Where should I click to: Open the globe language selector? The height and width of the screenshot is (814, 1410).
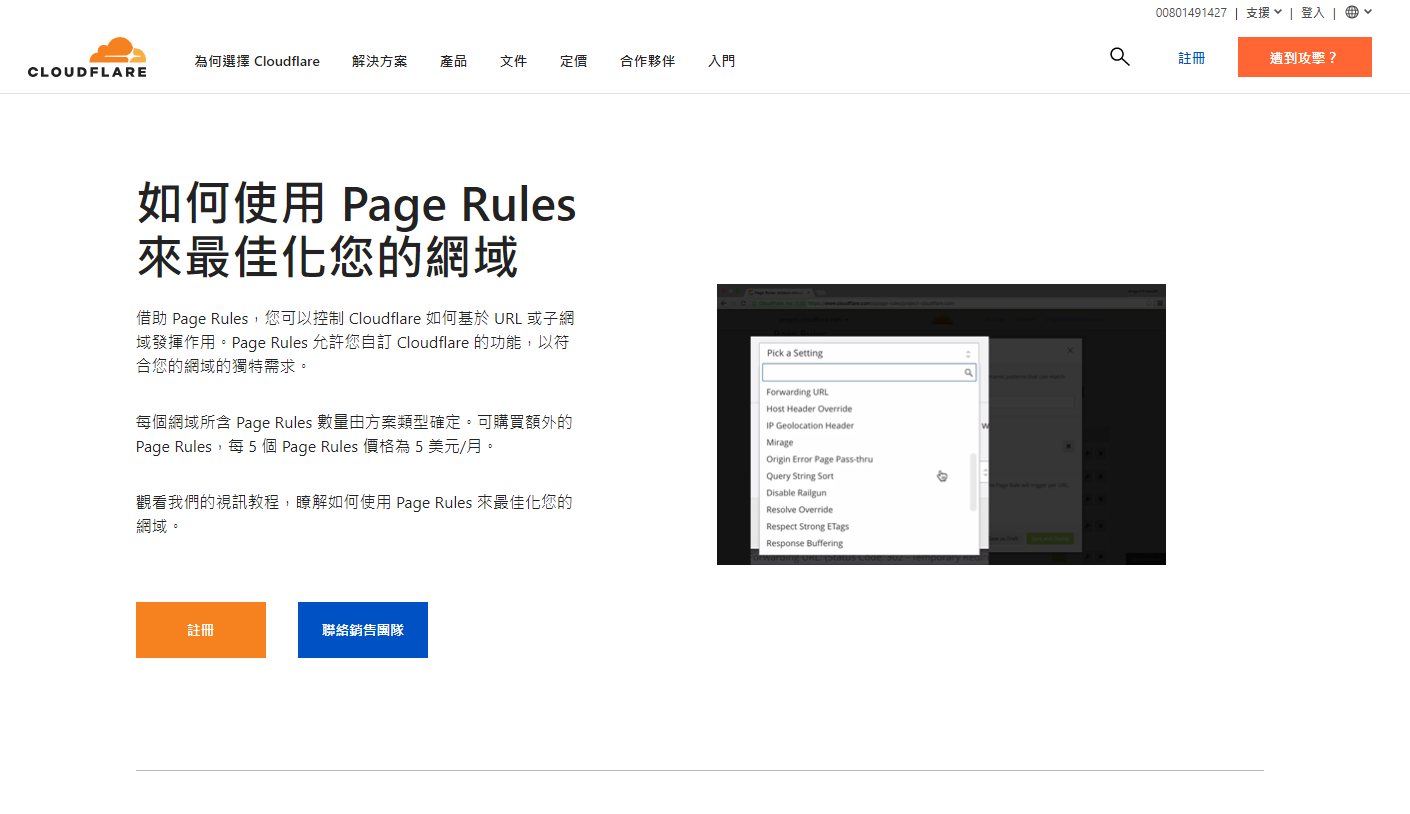click(1358, 12)
